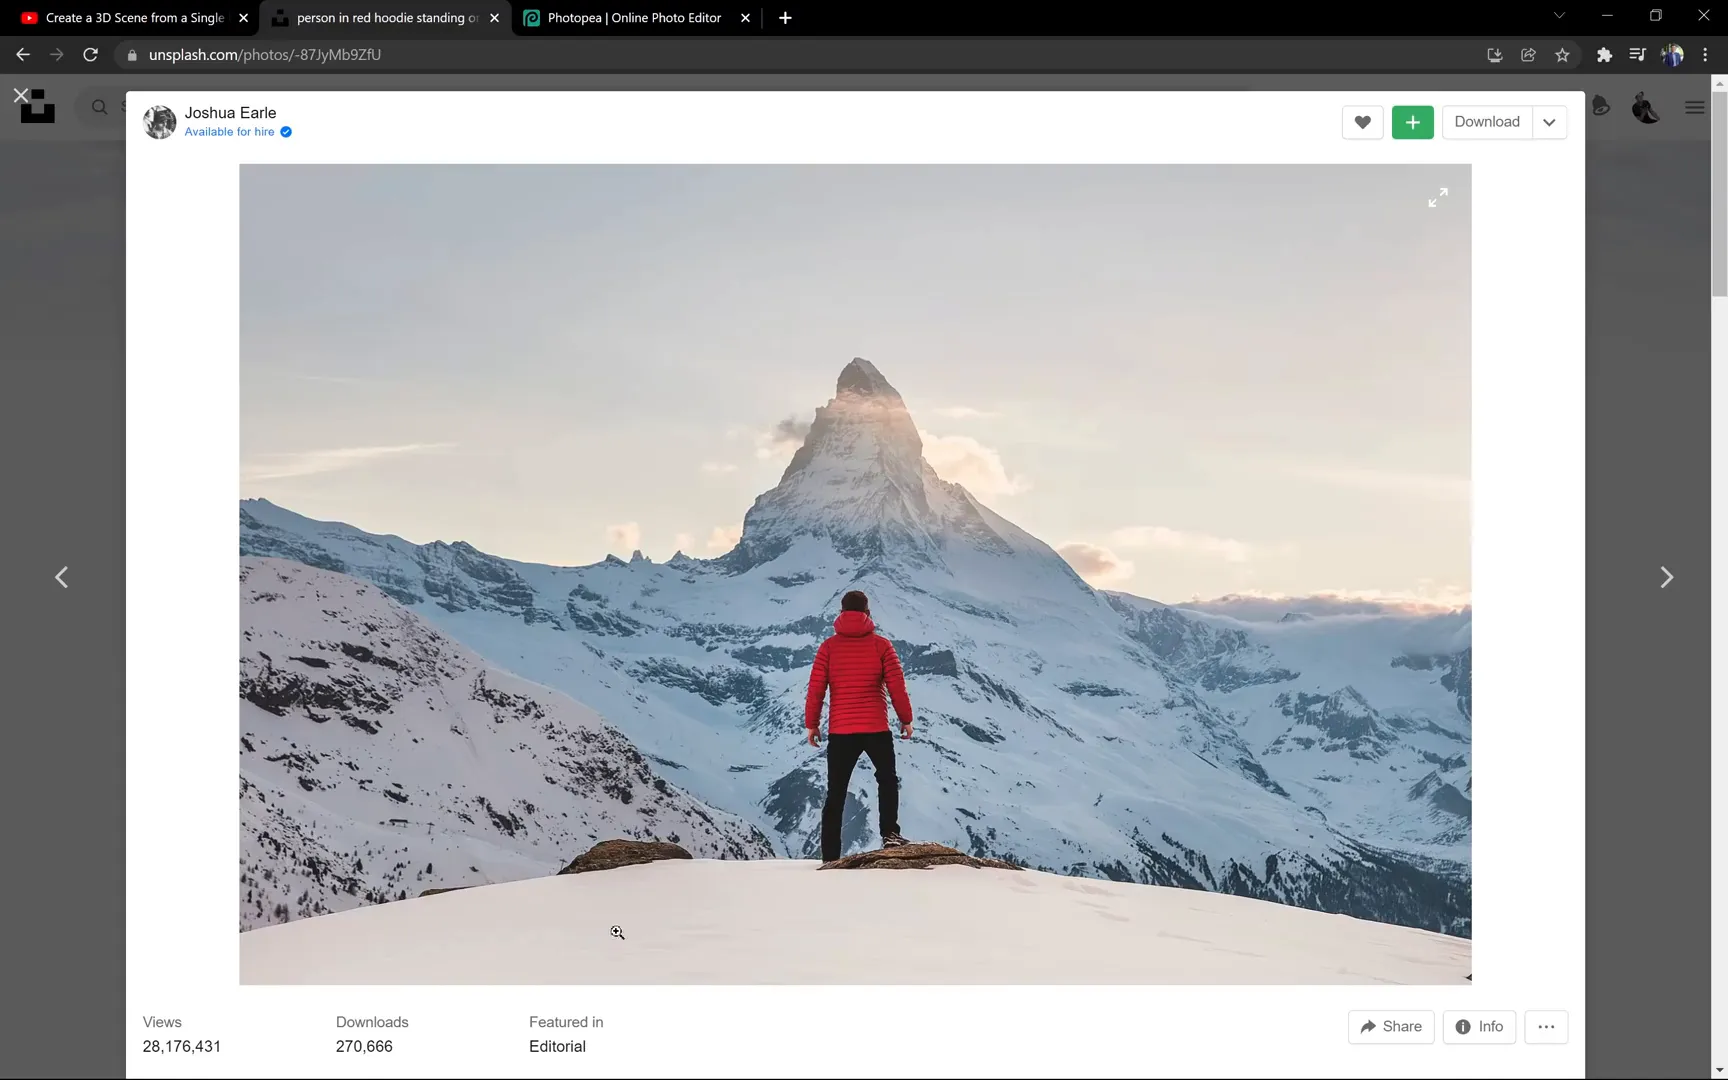Go to previous photo with left chevron
Viewport: 1728px width, 1080px height.
coord(62,577)
